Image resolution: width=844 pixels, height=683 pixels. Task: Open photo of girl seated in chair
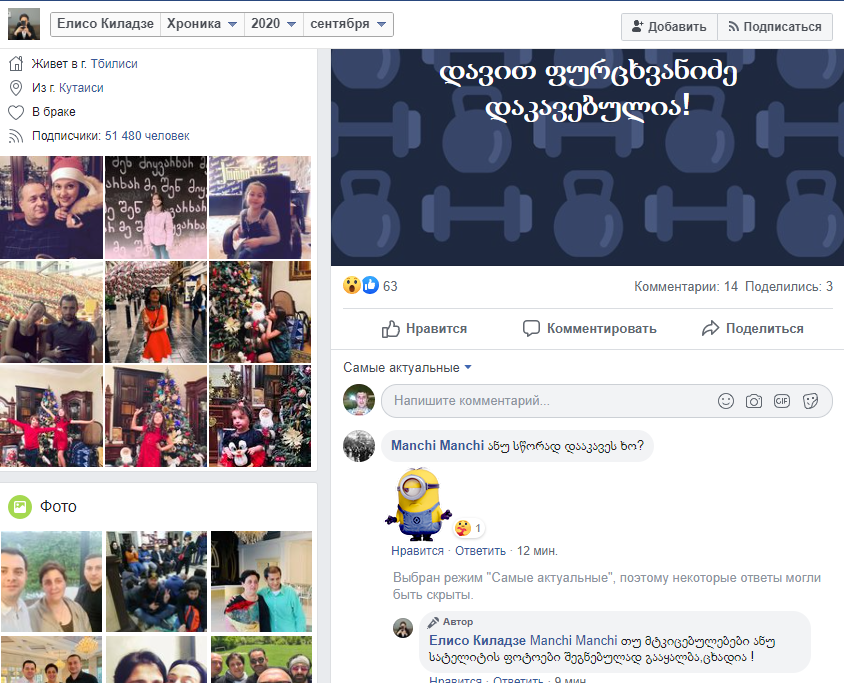(x=260, y=208)
